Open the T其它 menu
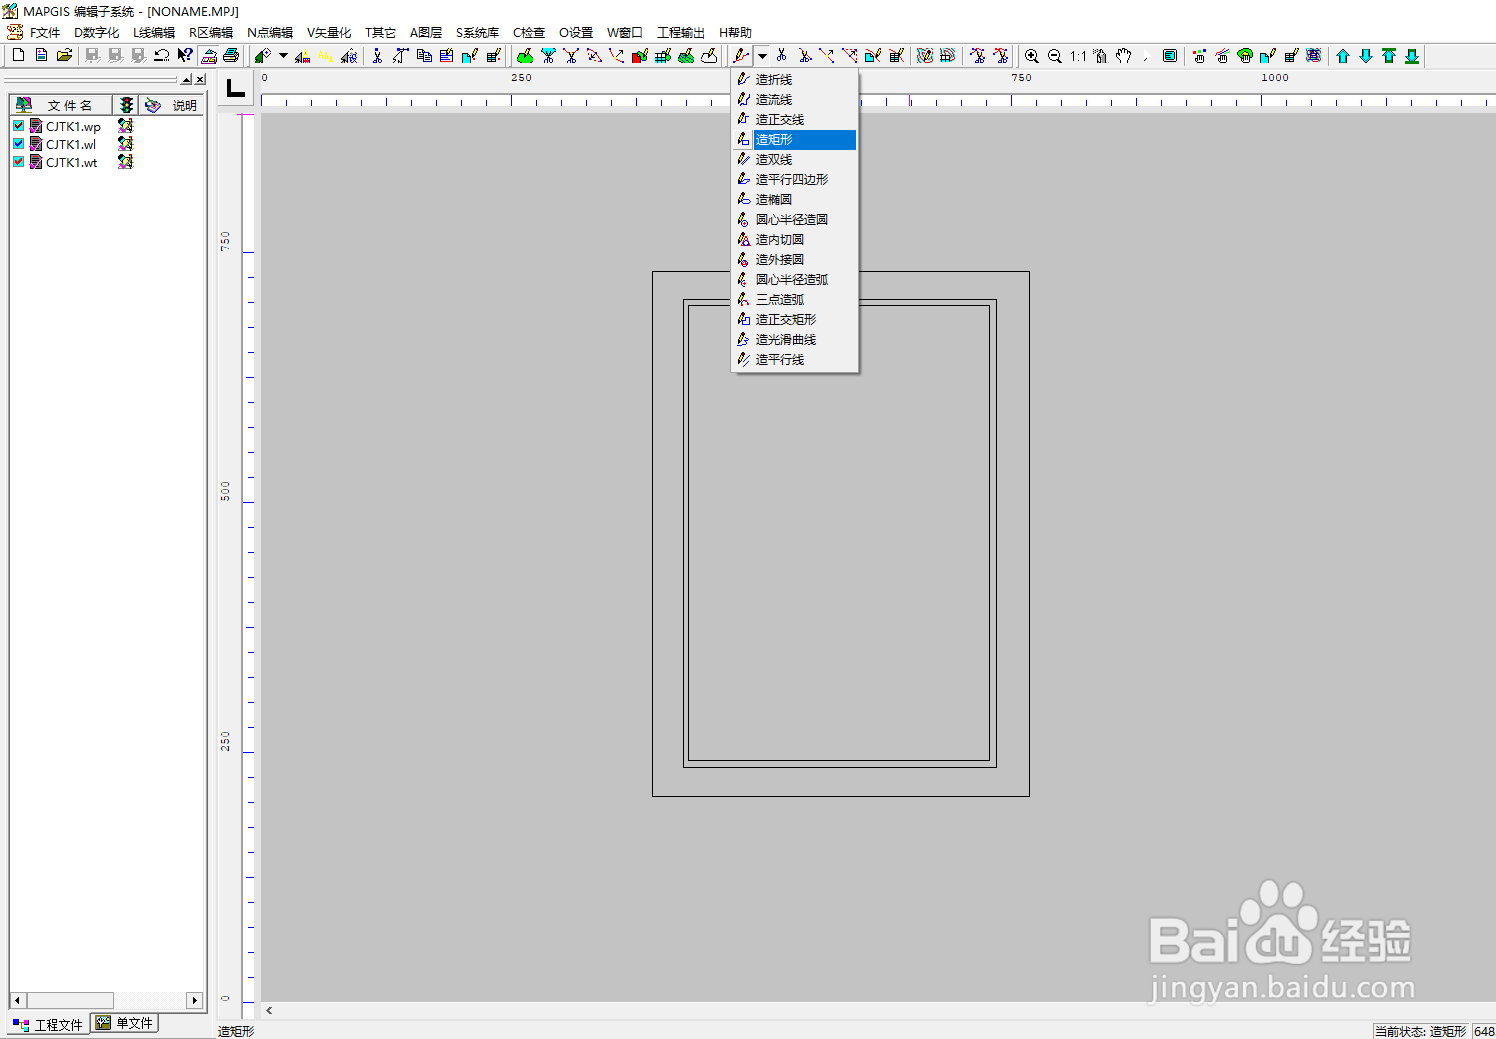Viewport: 1496px width, 1039px height. click(x=380, y=33)
